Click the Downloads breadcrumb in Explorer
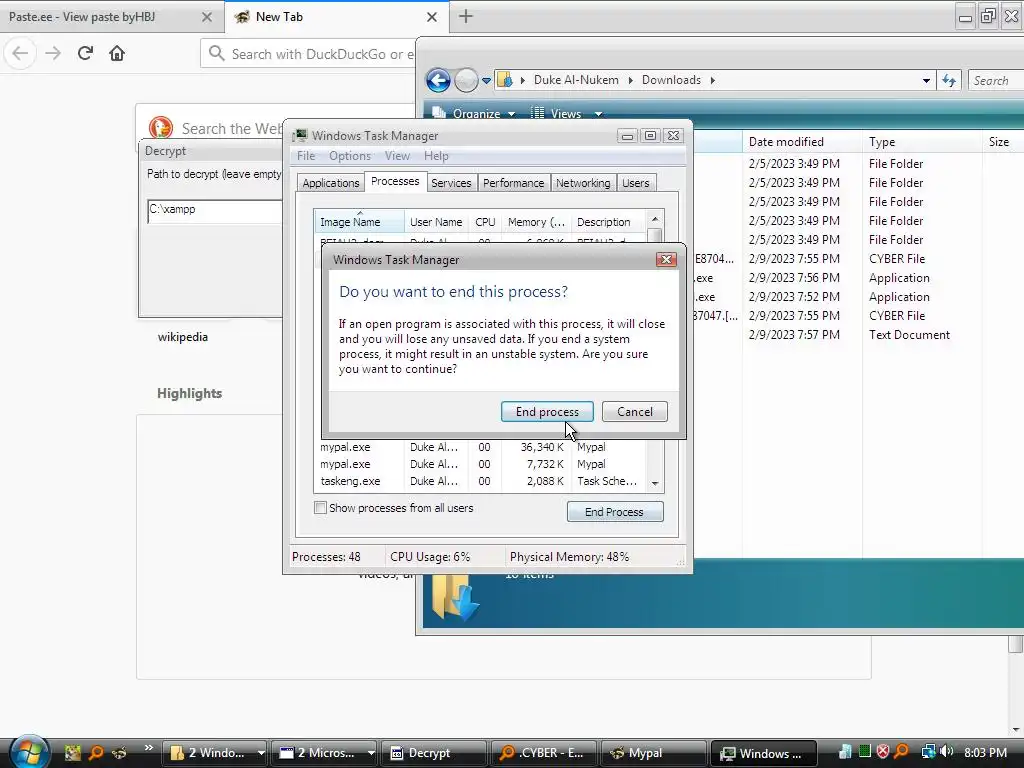 coord(671,80)
